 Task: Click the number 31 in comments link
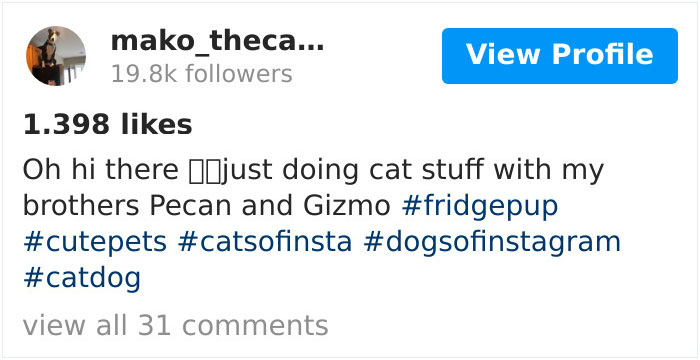click(154, 325)
